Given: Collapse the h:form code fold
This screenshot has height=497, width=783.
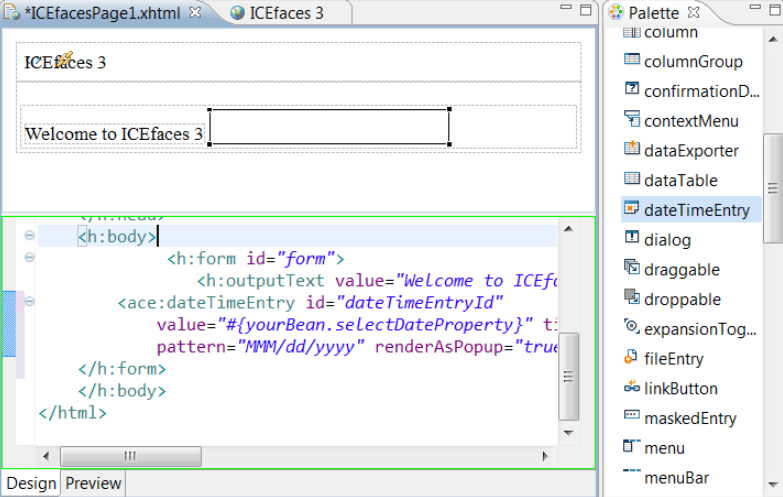Looking at the screenshot, I should pyautogui.click(x=29, y=258).
